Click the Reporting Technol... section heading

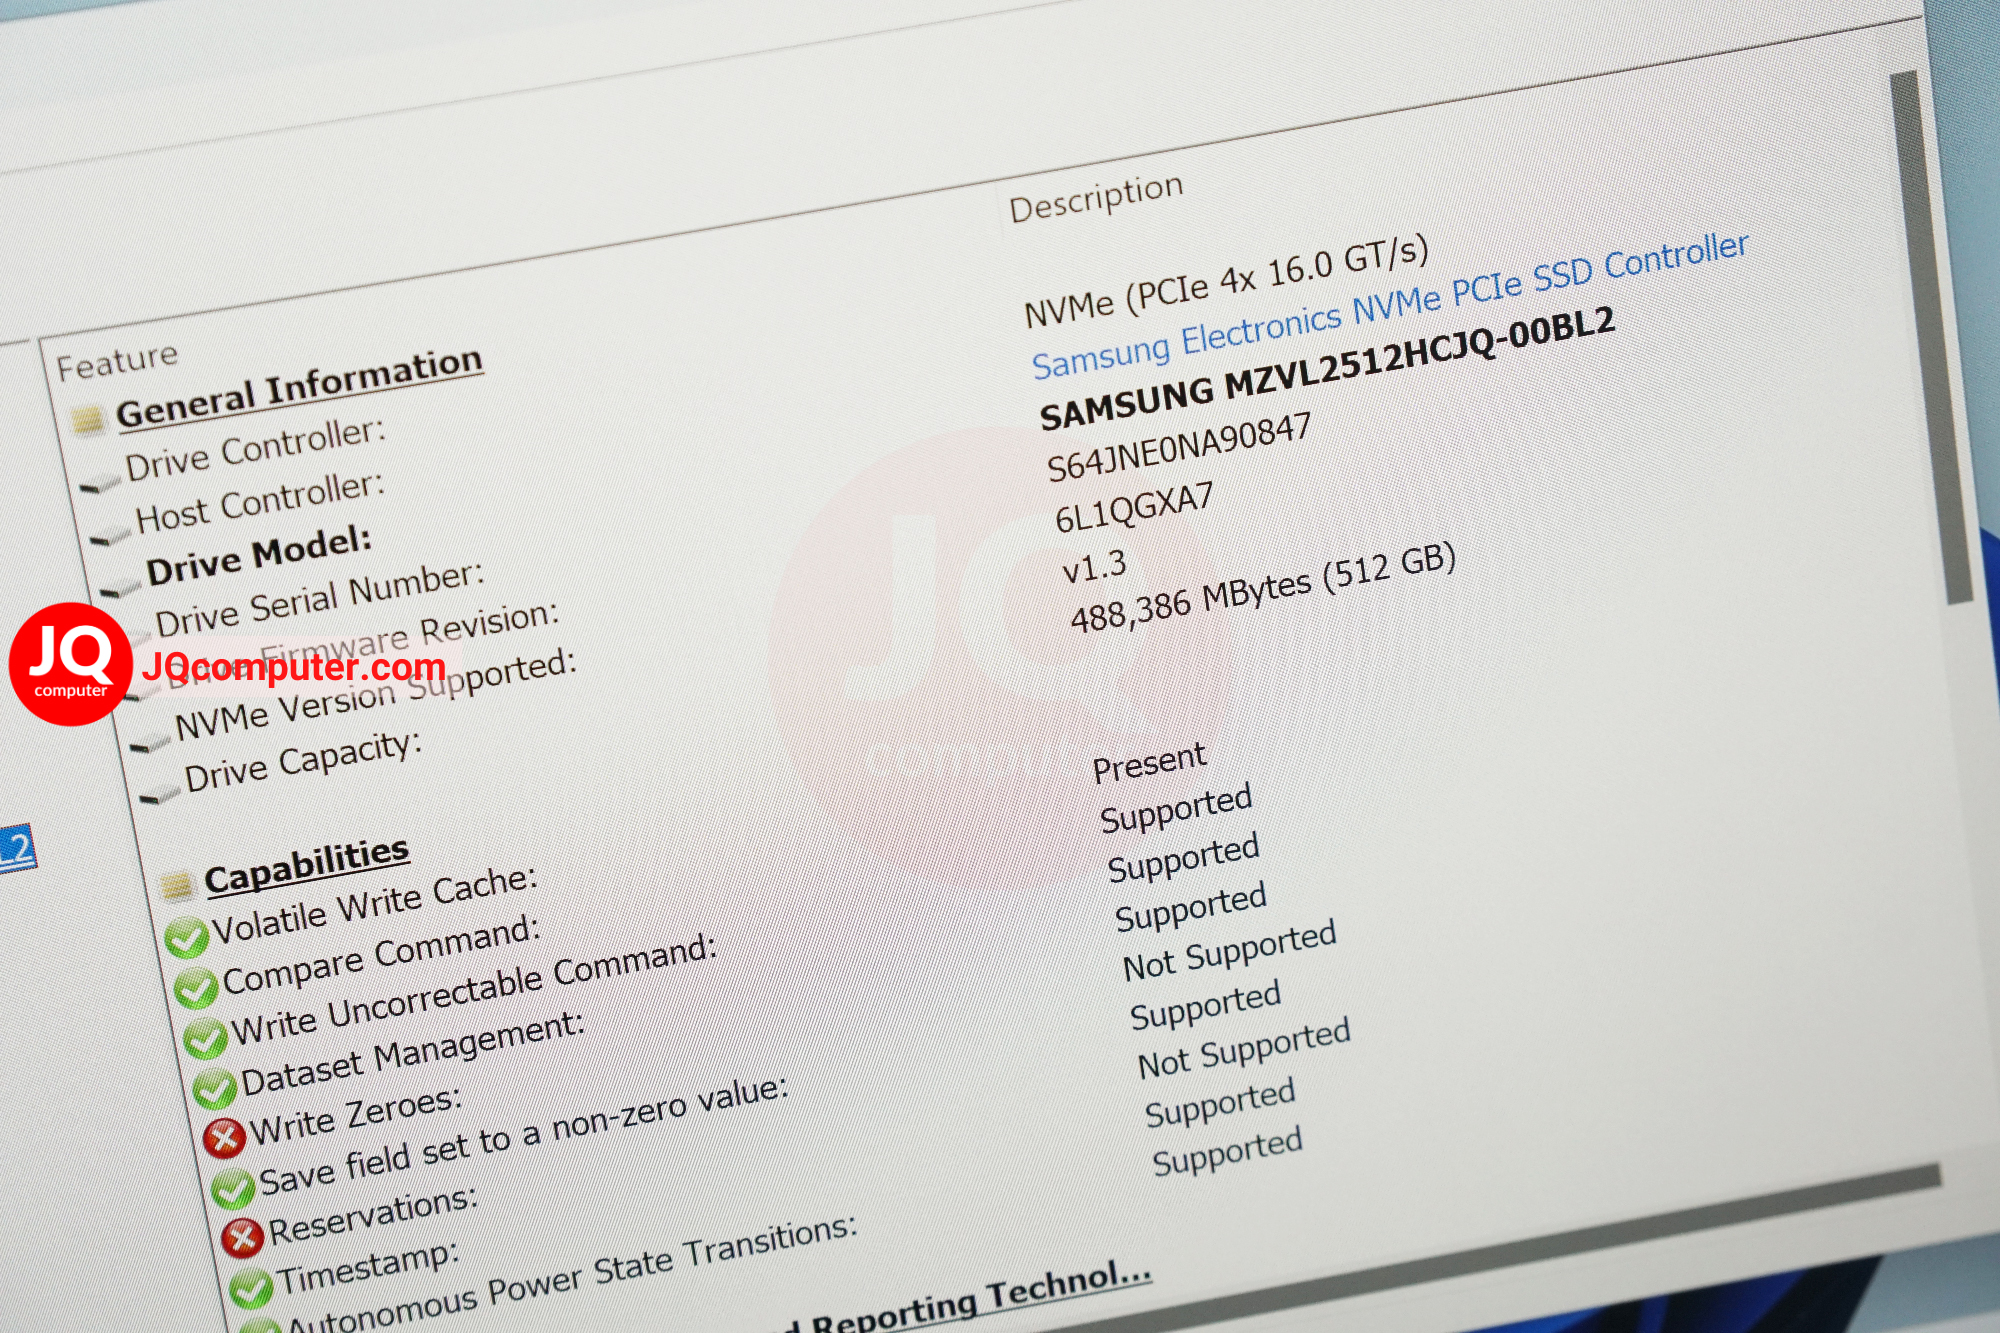click(x=968, y=1300)
